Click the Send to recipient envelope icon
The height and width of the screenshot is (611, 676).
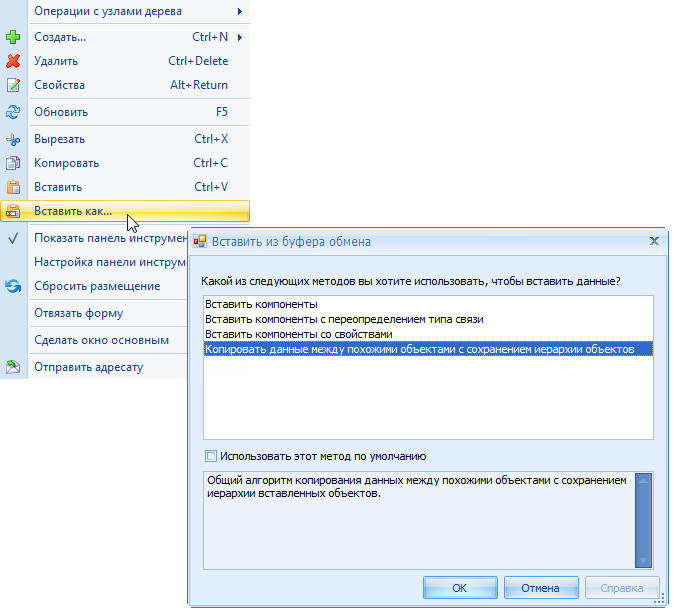[13, 367]
